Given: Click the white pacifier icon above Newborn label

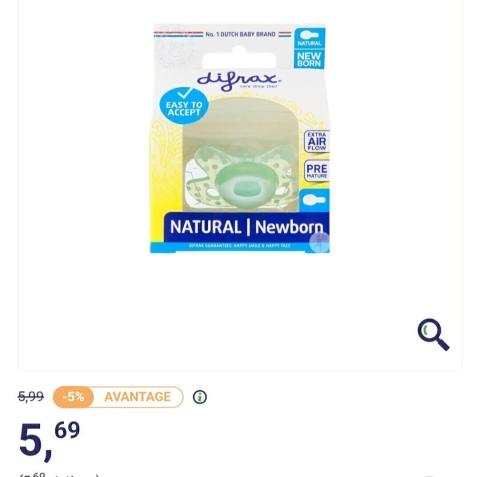Looking at the screenshot, I should coord(314,200).
